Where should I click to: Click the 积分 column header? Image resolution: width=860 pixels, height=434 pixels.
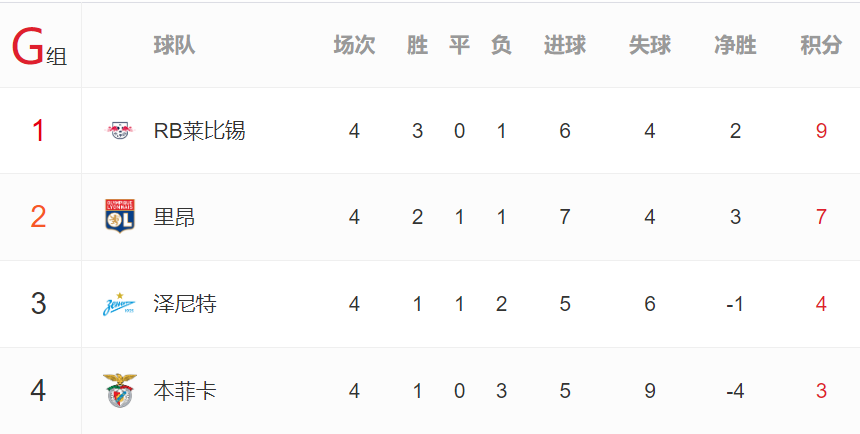click(x=821, y=45)
